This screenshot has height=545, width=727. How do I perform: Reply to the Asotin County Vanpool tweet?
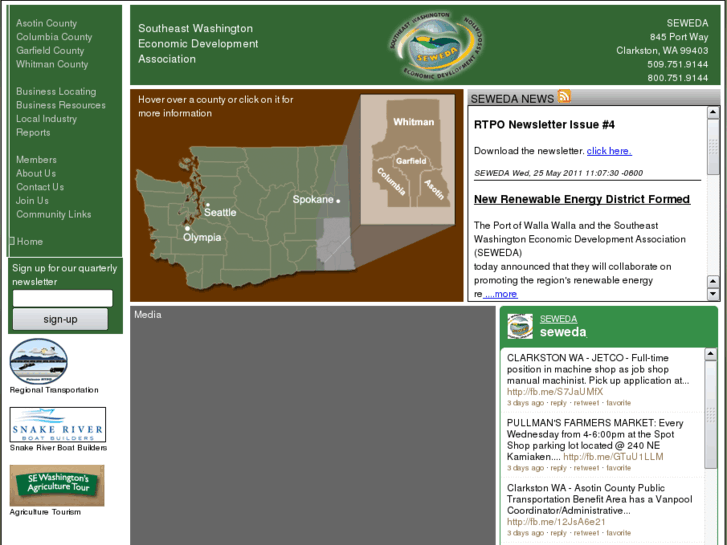(x=558, y=532)
